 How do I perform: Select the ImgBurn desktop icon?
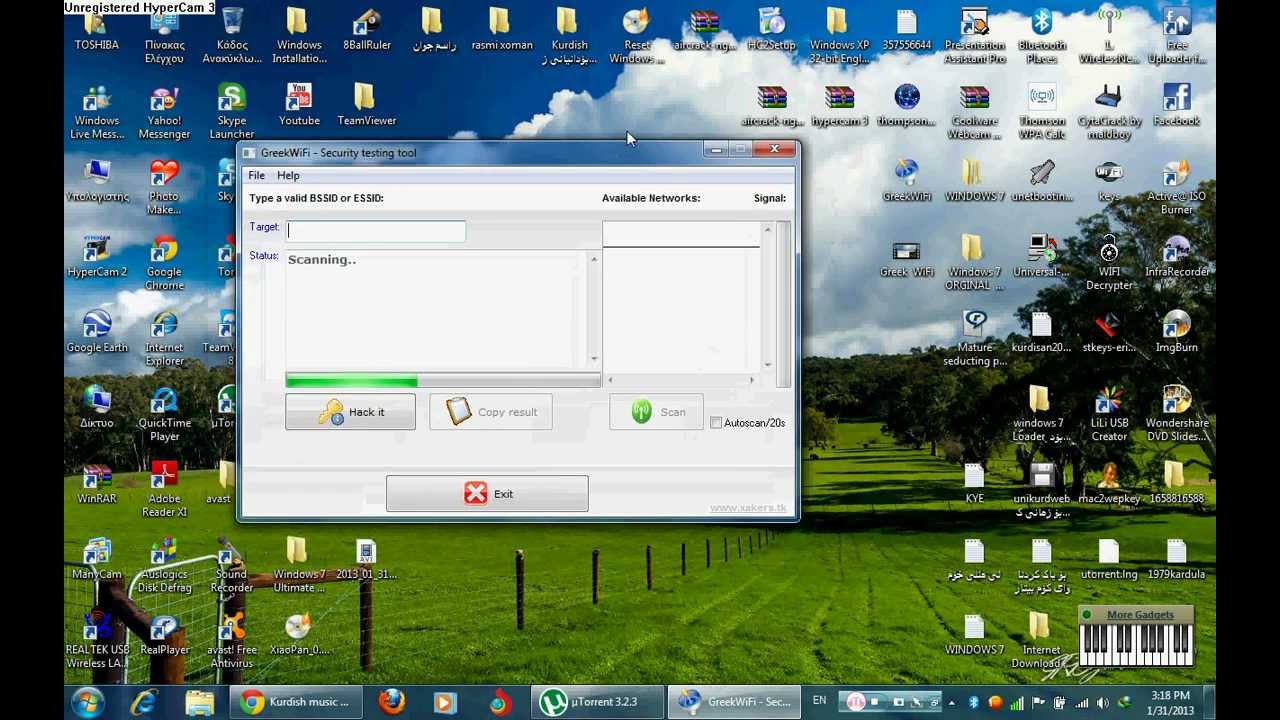coord(1176,332)
